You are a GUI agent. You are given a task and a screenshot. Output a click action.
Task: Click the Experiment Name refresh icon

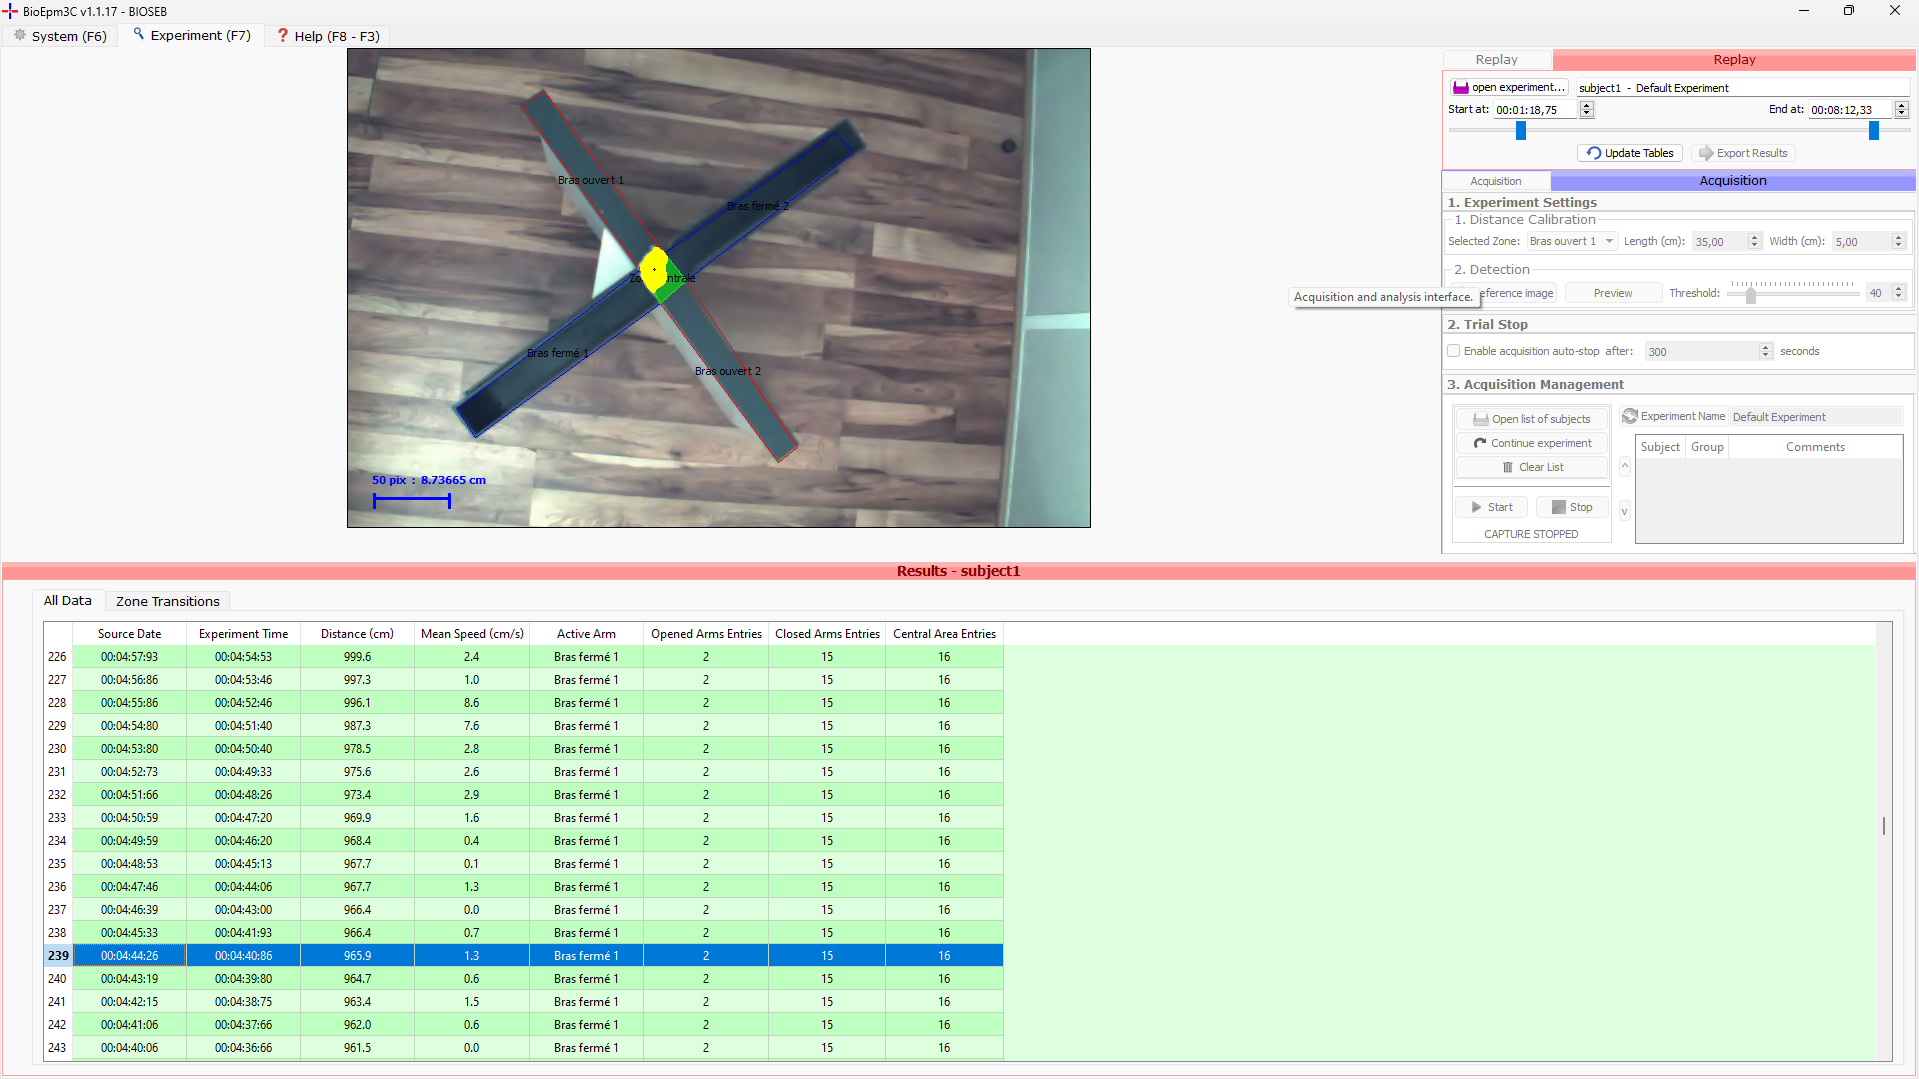(x=1629, y=416)
